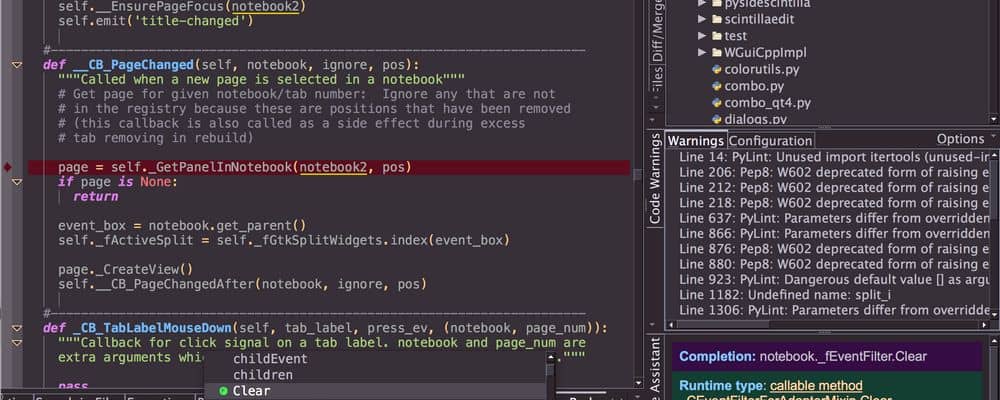The height and width of the screenshot is (400, 1000).
Task: Click the code editor vertical scrollbar thumb
Action: 637,174
